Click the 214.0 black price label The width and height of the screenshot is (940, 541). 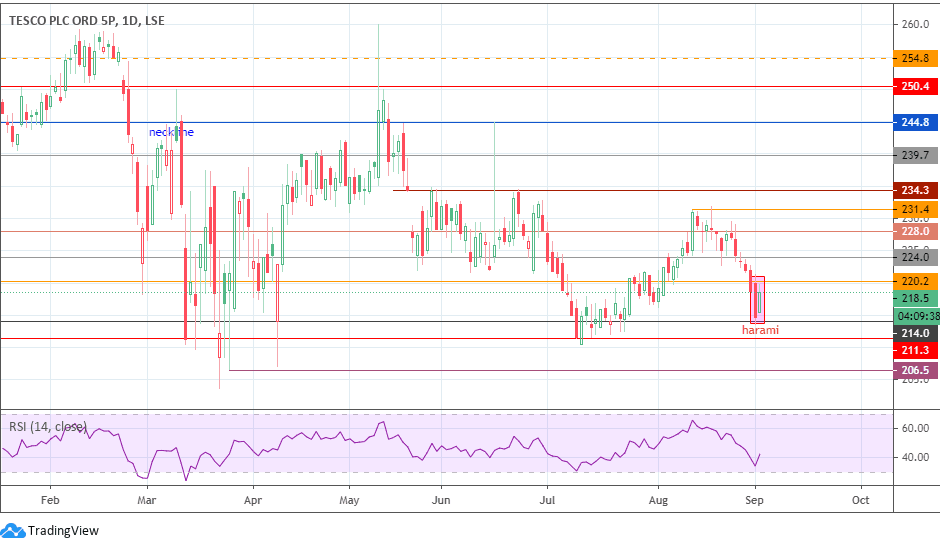[915, 333]
